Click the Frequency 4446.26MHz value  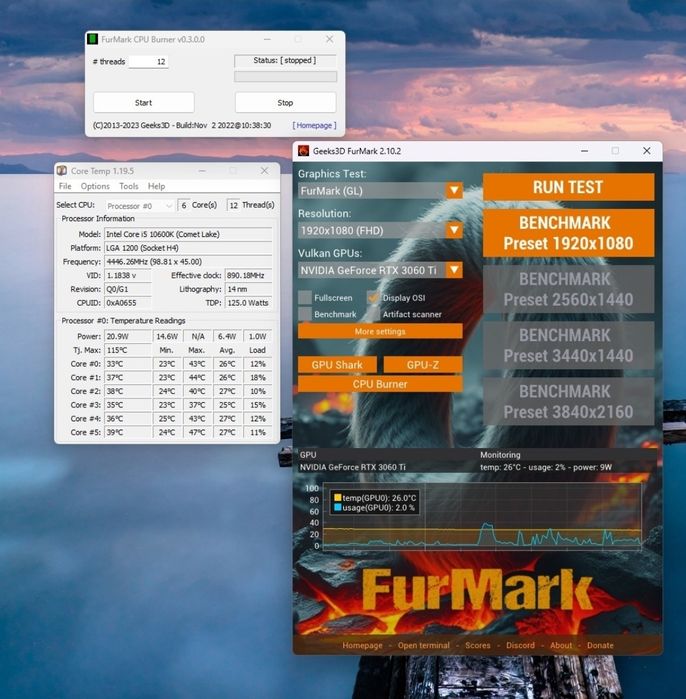(188, 262)
